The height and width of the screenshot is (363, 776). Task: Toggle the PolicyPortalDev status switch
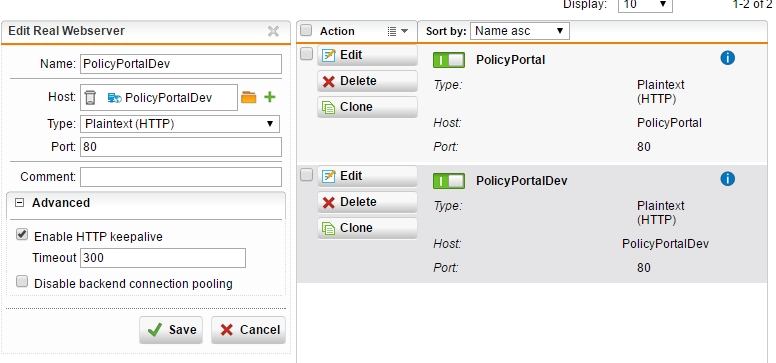click(x=449, y=181)
